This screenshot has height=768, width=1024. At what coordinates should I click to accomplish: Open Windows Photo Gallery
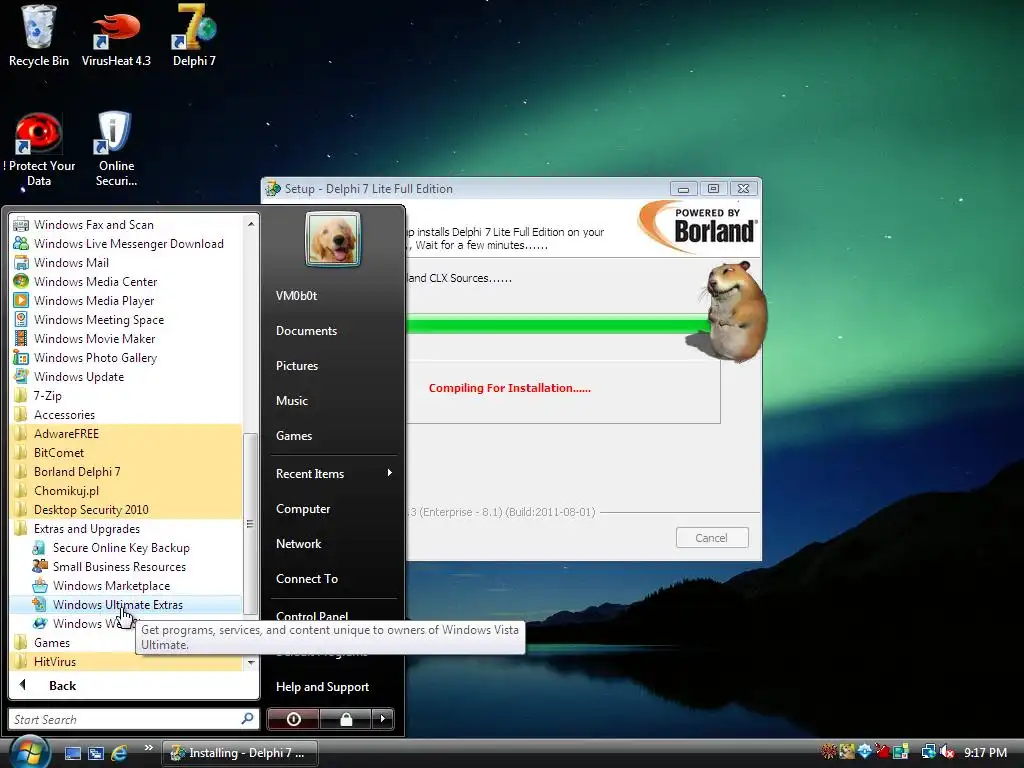[x=126, y=357]
